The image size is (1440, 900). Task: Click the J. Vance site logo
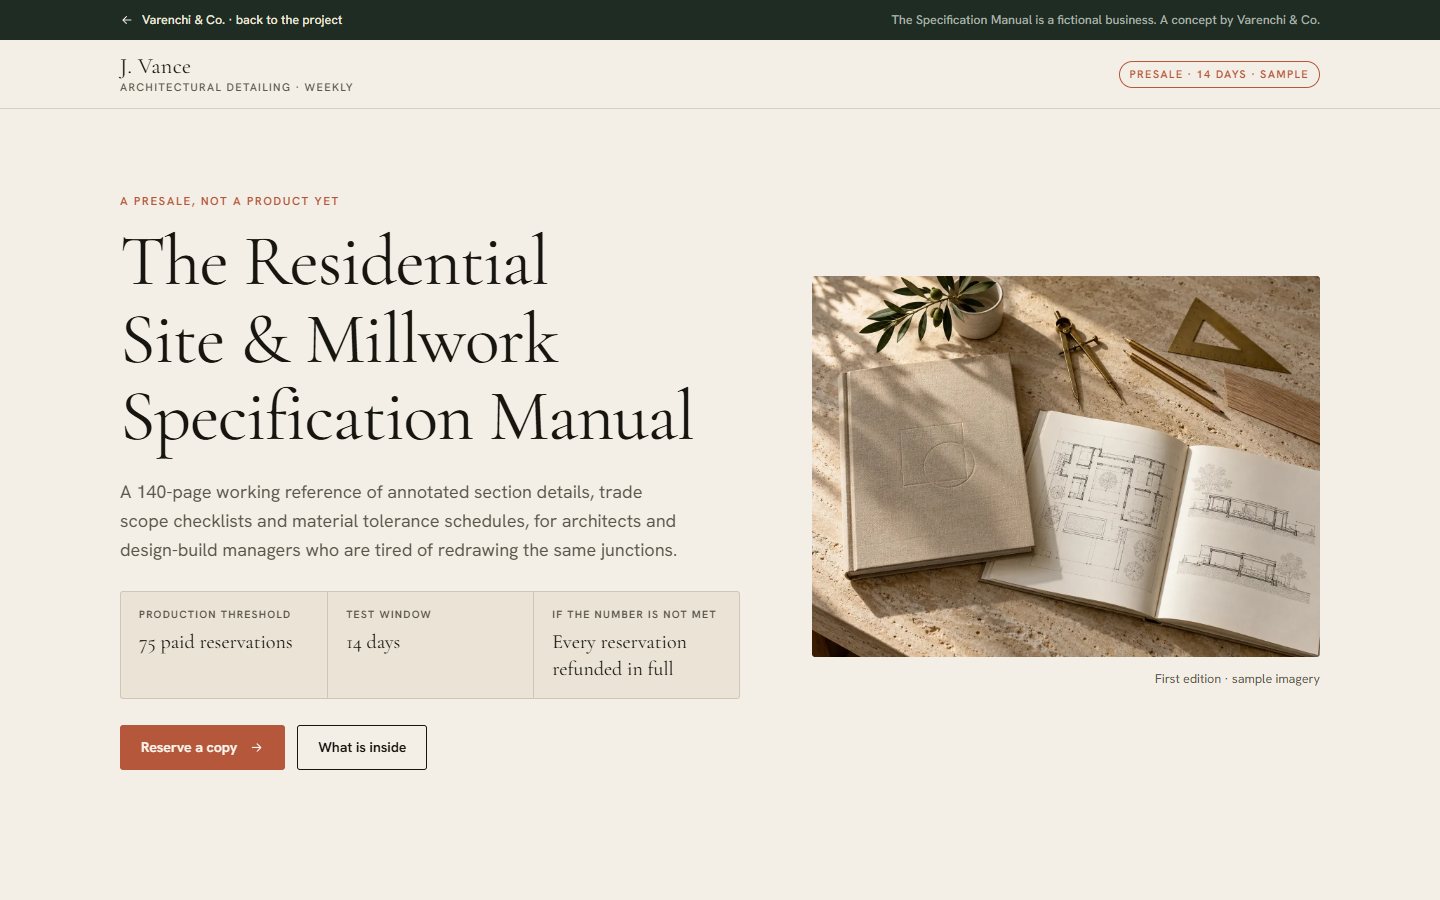(155, 67)
